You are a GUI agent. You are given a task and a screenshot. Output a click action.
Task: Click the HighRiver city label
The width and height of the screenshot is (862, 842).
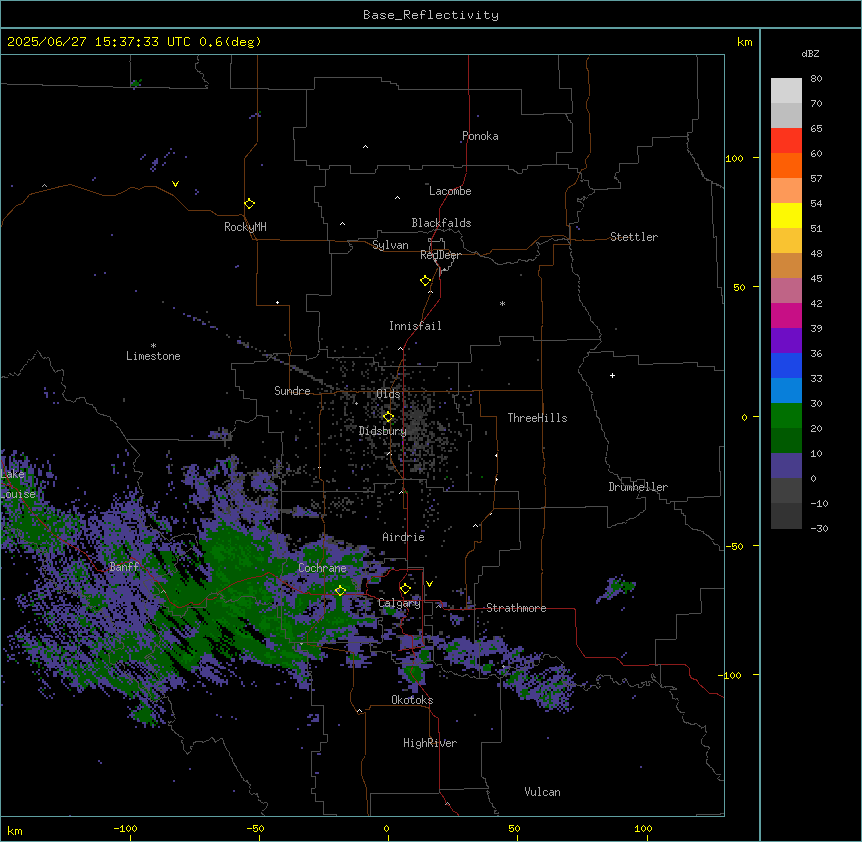pos(430,743)
